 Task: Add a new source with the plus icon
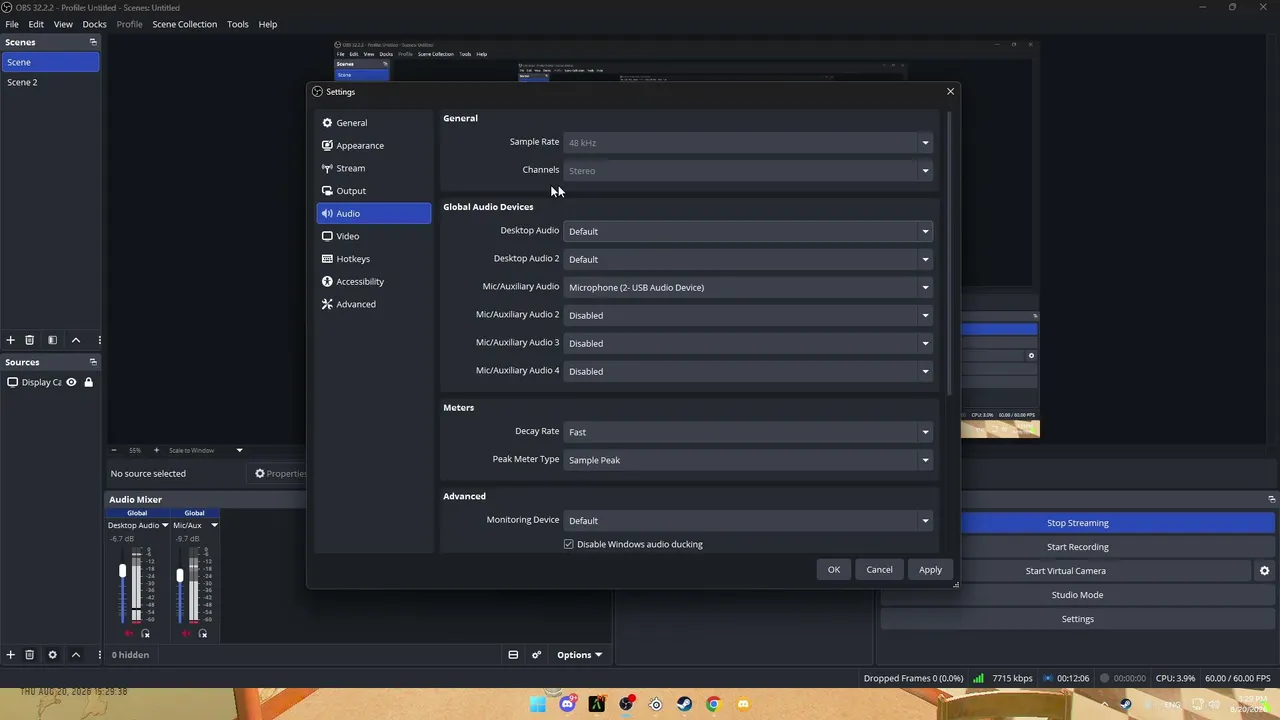click(11, 655)
